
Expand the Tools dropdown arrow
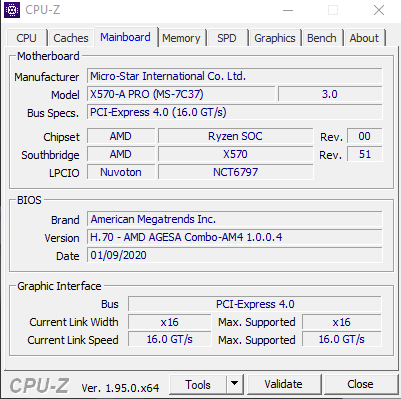pyautogui.click(x=235, y=384)
